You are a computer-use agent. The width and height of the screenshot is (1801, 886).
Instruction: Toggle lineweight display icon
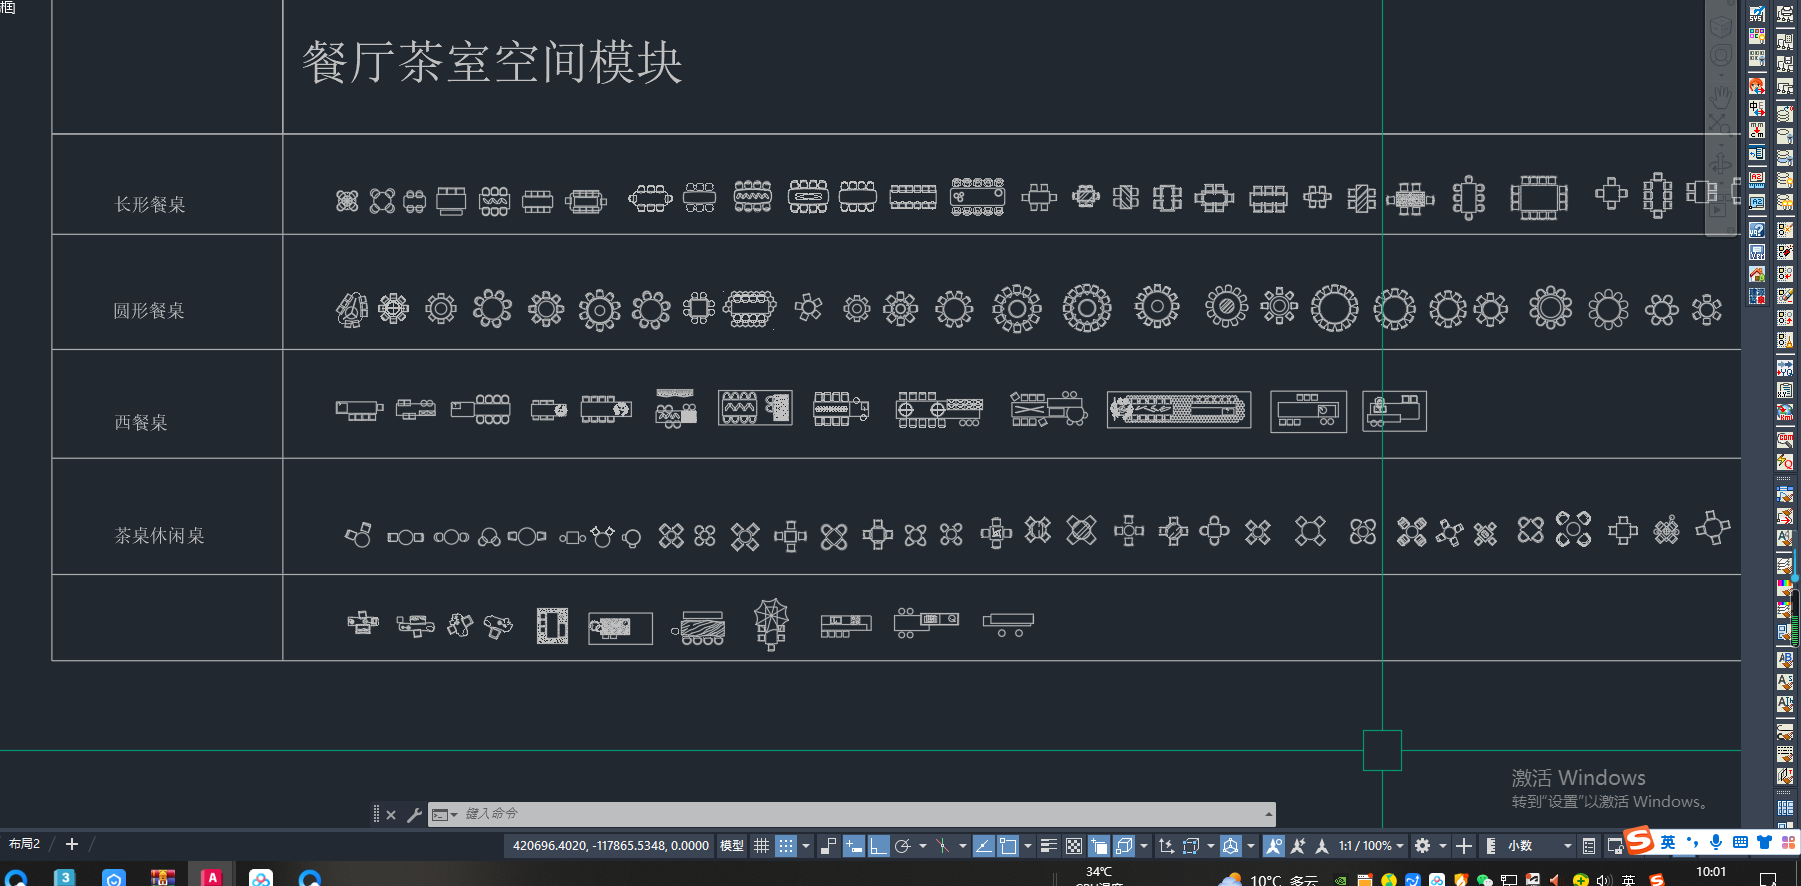pyautogui.click(x=1048, y=846)
